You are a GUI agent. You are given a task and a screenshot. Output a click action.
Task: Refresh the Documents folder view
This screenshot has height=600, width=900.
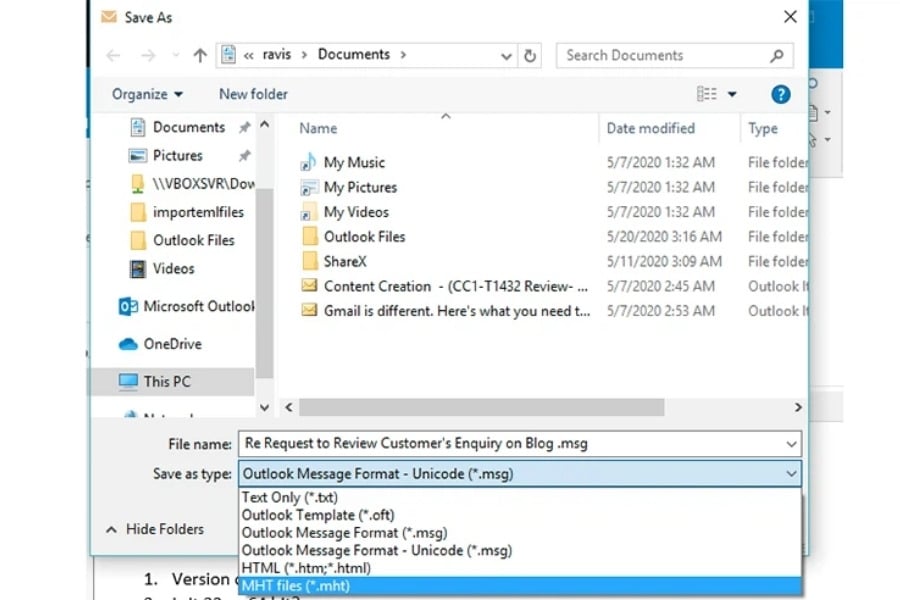pos(530,56)
